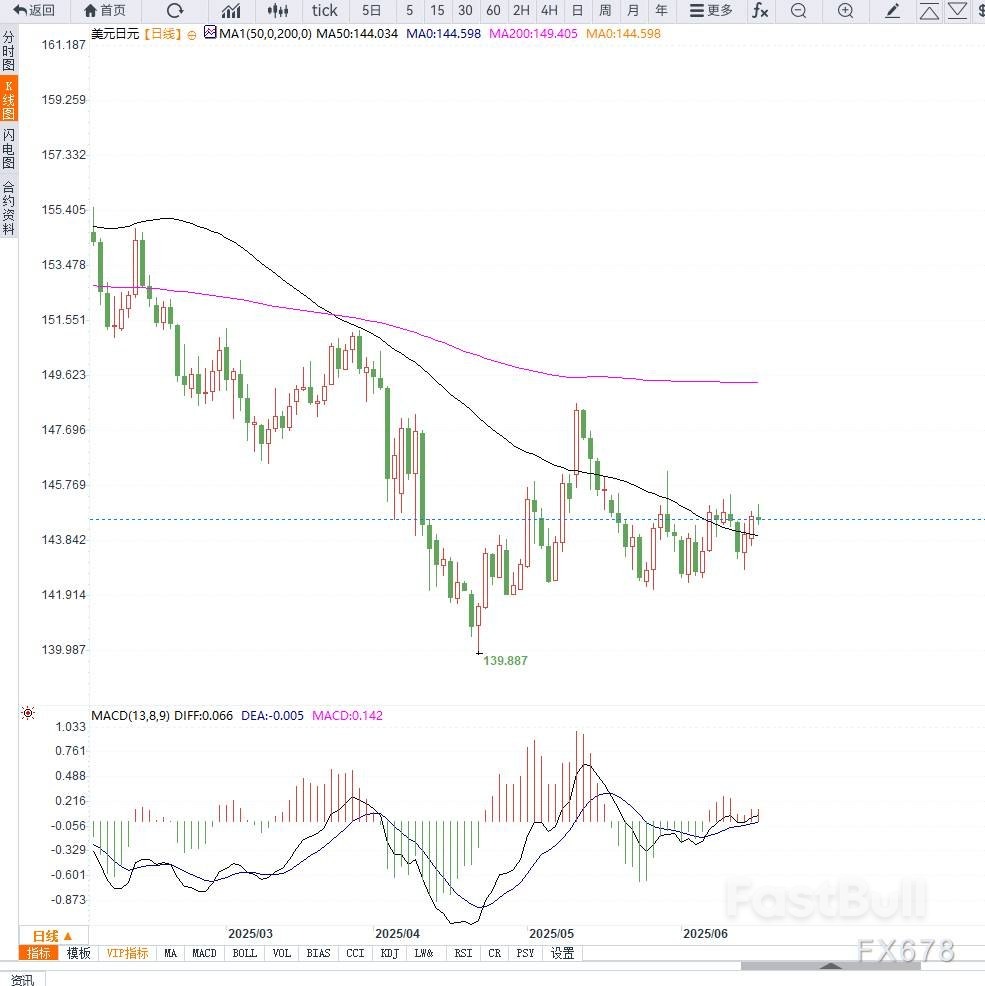Switch to the tick timeframe

(x=325, y=11)
